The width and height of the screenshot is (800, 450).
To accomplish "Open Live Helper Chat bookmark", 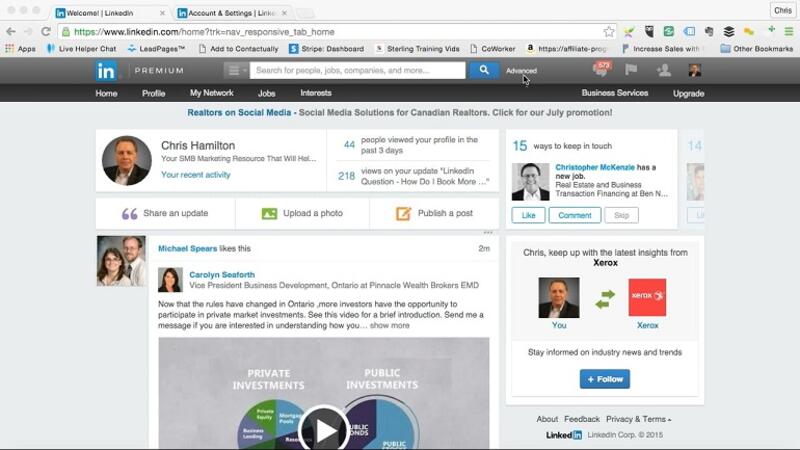I will [81, 48].
